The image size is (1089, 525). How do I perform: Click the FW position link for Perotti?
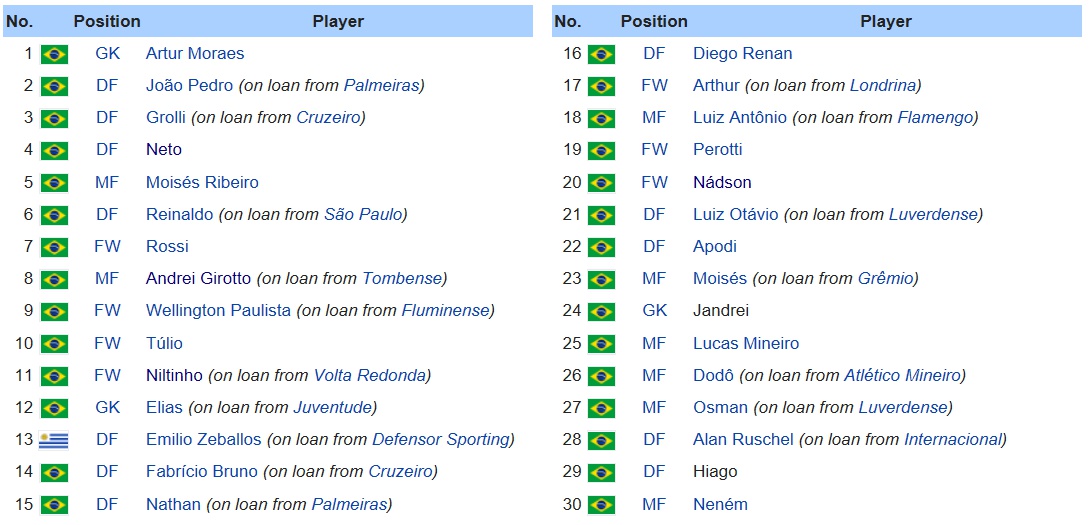(654, 149)
